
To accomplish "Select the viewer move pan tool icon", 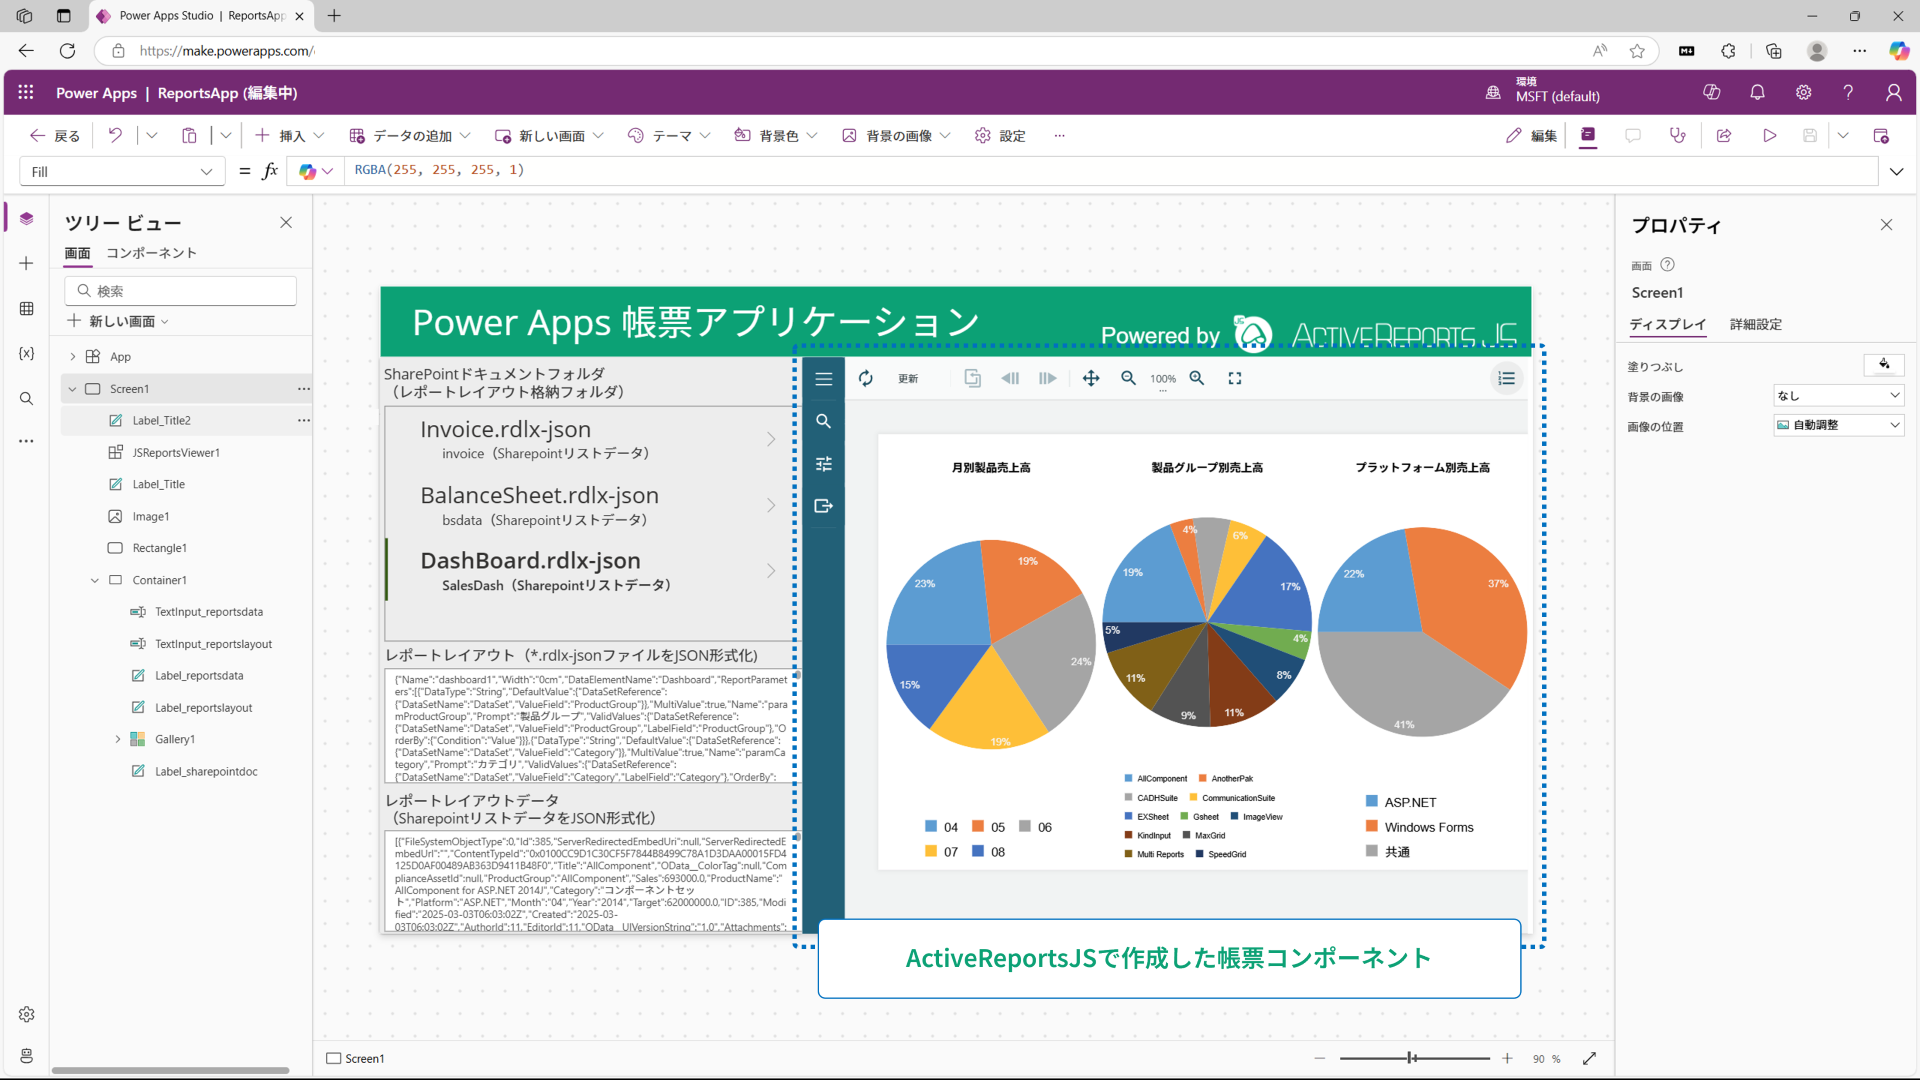I will coord(1091,378).
